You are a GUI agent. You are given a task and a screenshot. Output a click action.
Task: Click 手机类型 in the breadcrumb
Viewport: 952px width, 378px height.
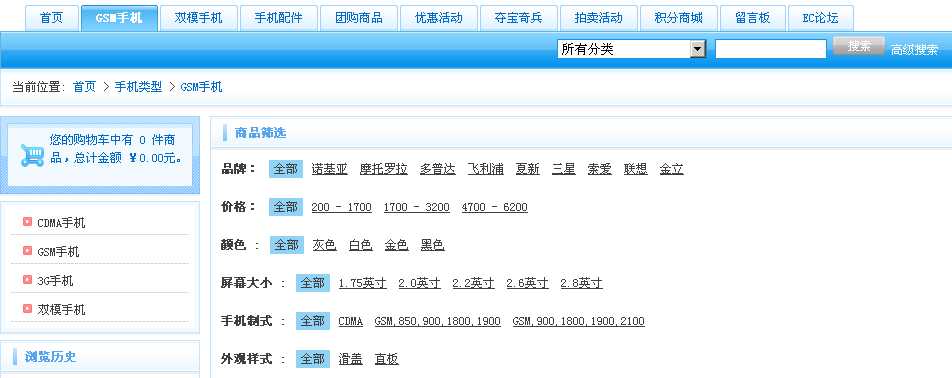[x=138, y=87]
